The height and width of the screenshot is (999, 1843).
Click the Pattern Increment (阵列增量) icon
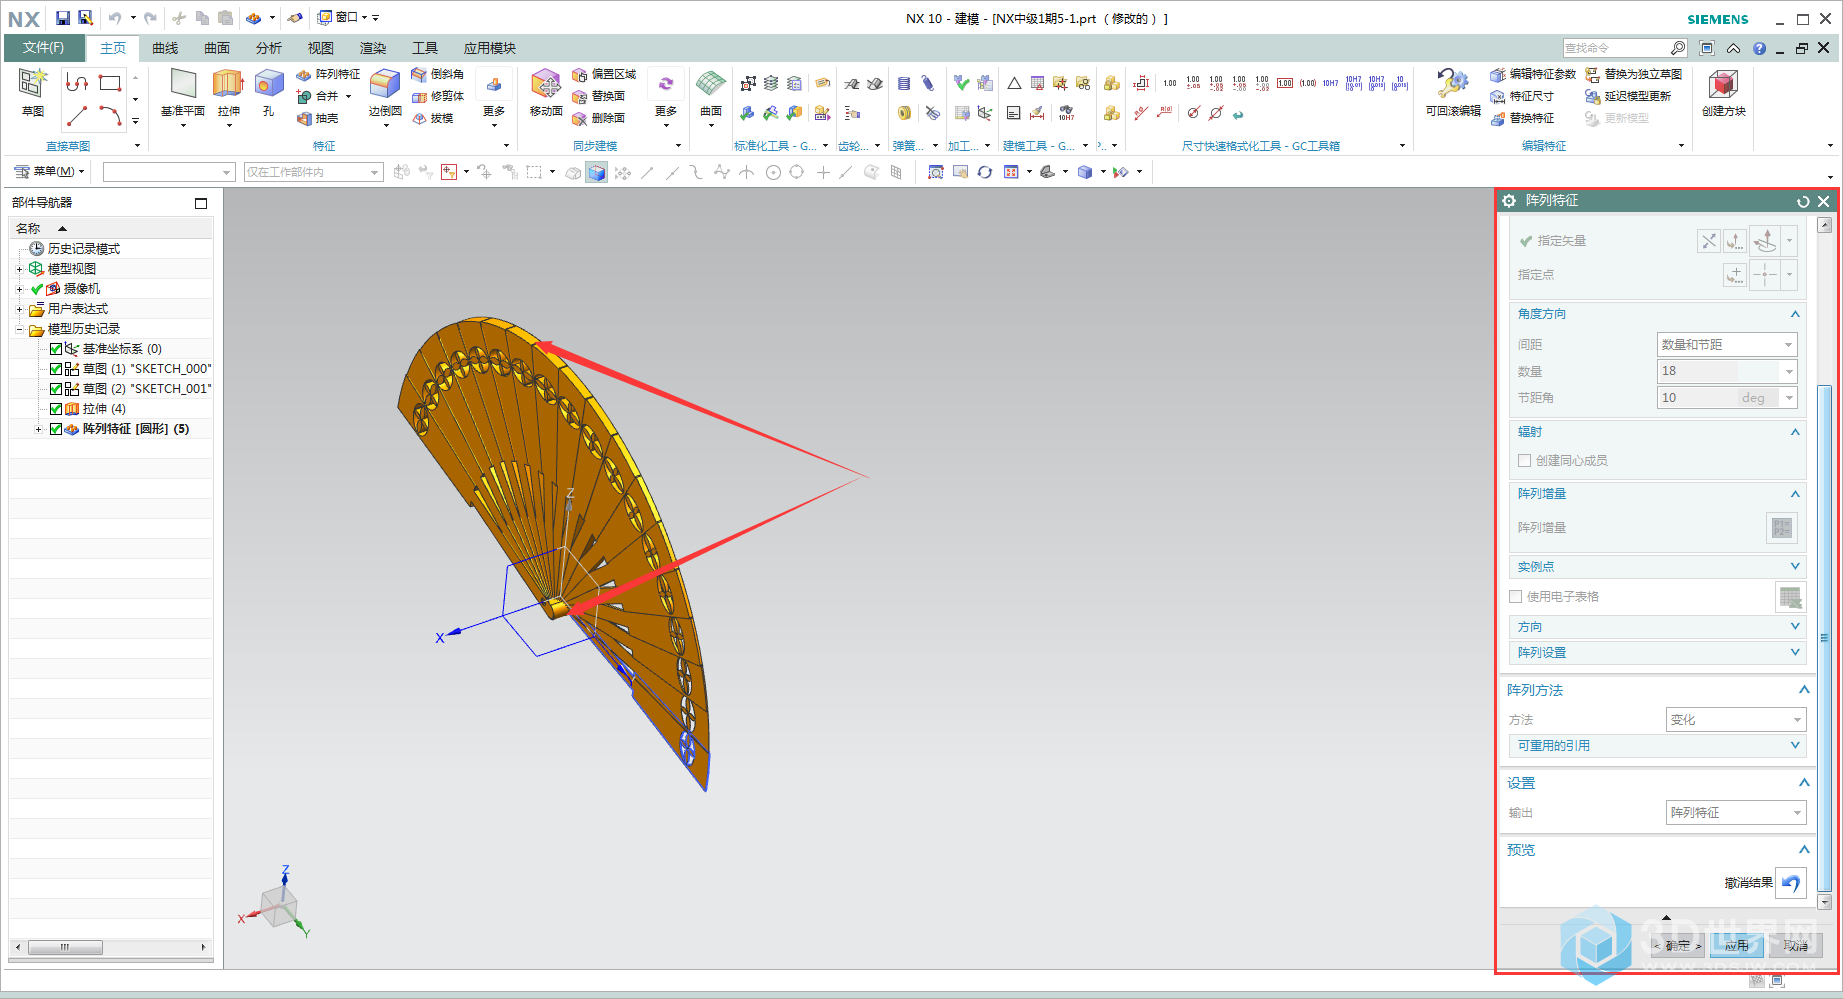[x=1782, y=527]
